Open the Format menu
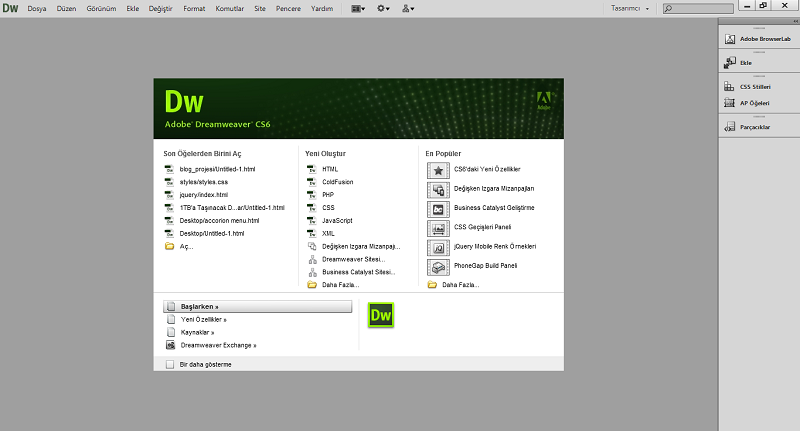 click(x=194, y=9)
